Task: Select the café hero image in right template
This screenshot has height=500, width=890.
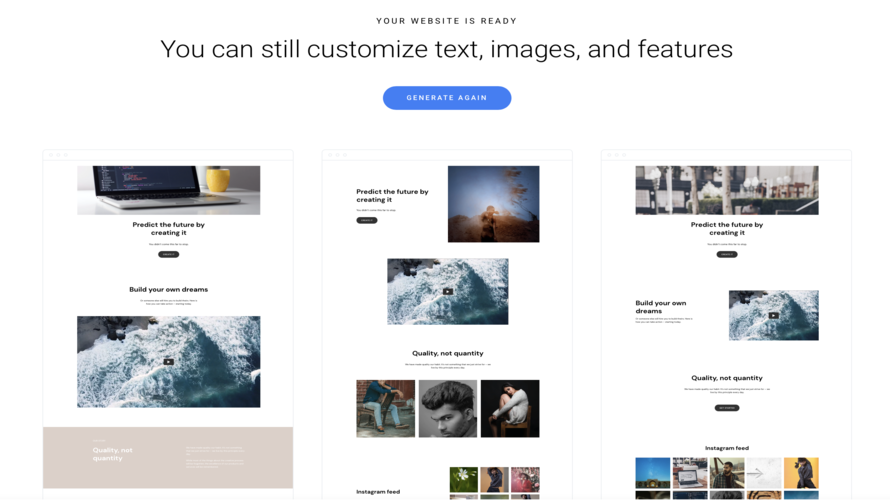Action: [x=727, y=190]
